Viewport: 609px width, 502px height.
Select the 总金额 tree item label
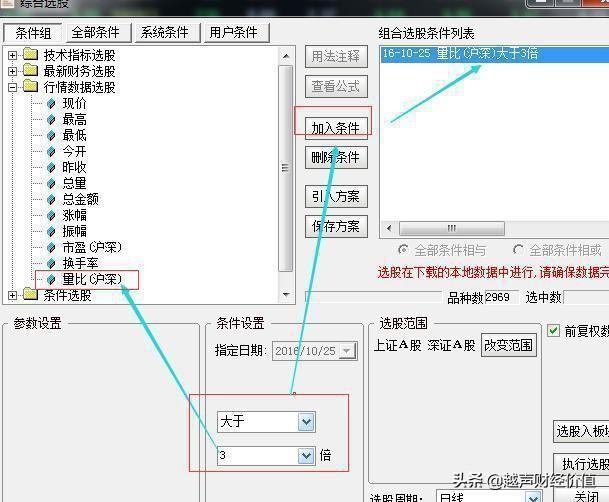[80, 199]
